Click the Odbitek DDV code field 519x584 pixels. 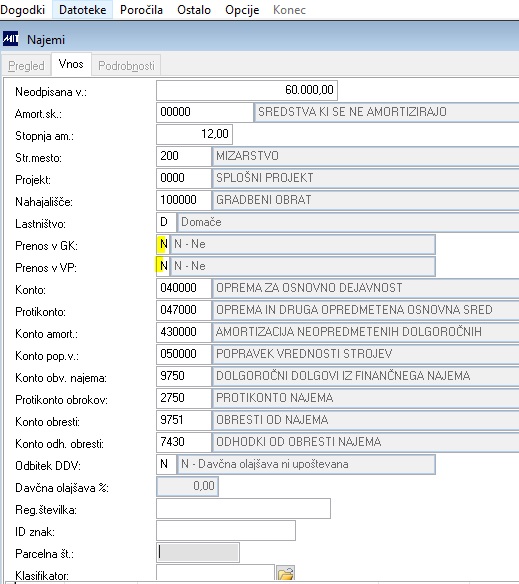pos(166,464)
